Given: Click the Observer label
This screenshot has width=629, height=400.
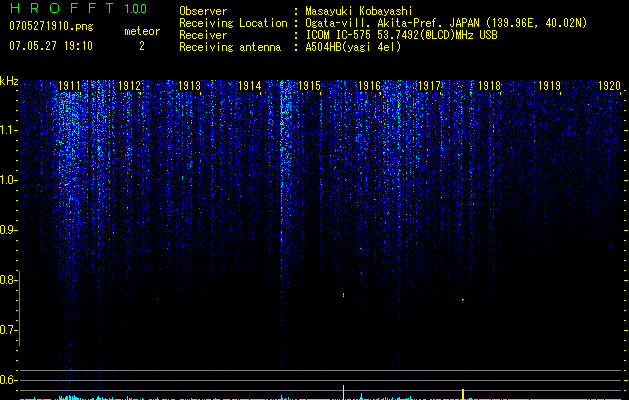Looking at the screenshot, I should 203,11.
